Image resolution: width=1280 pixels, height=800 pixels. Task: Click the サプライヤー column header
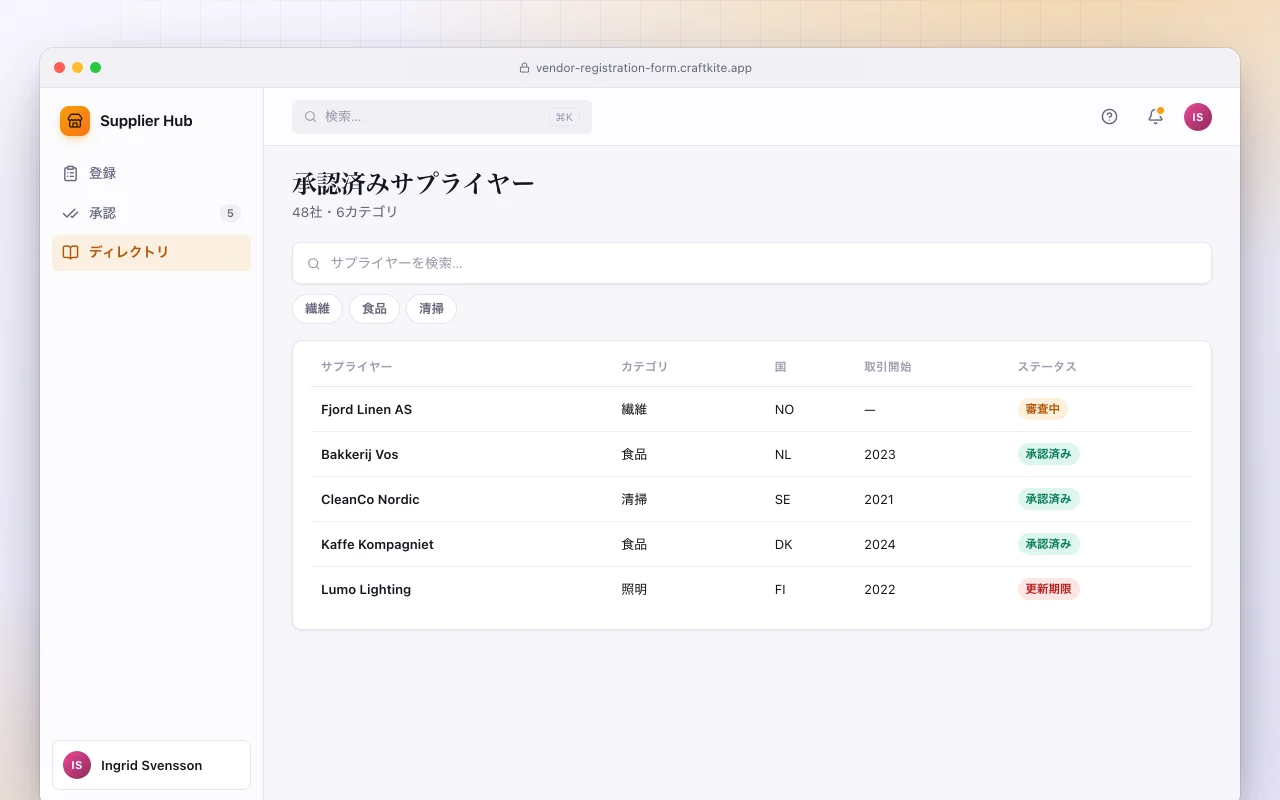[357, 367]
